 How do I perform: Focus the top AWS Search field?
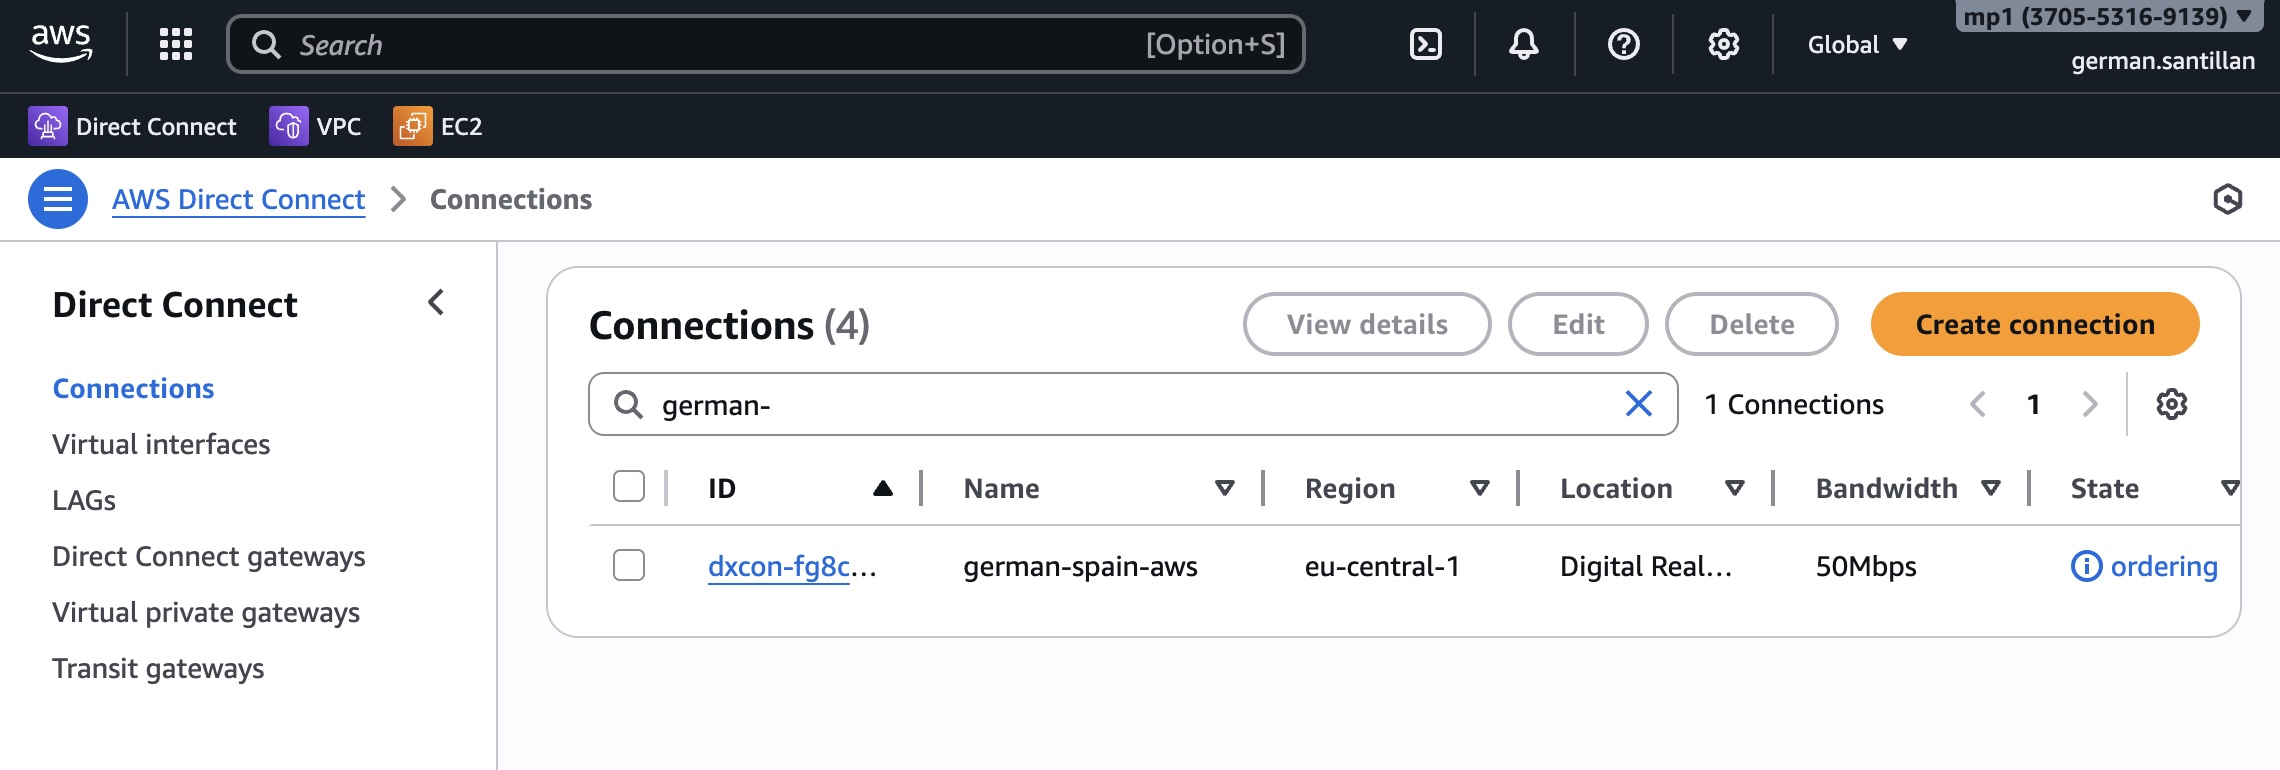pyautogui.click(x=766, y=44)
